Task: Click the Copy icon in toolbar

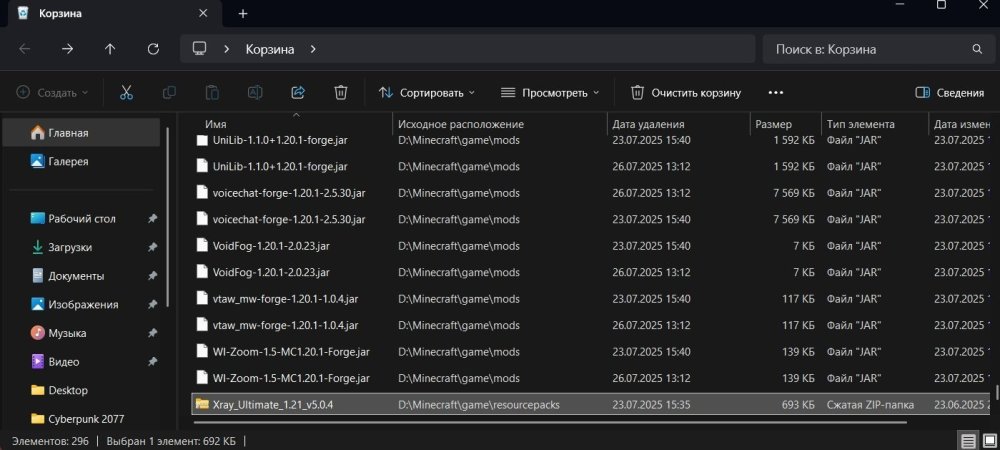Action: 169,92
